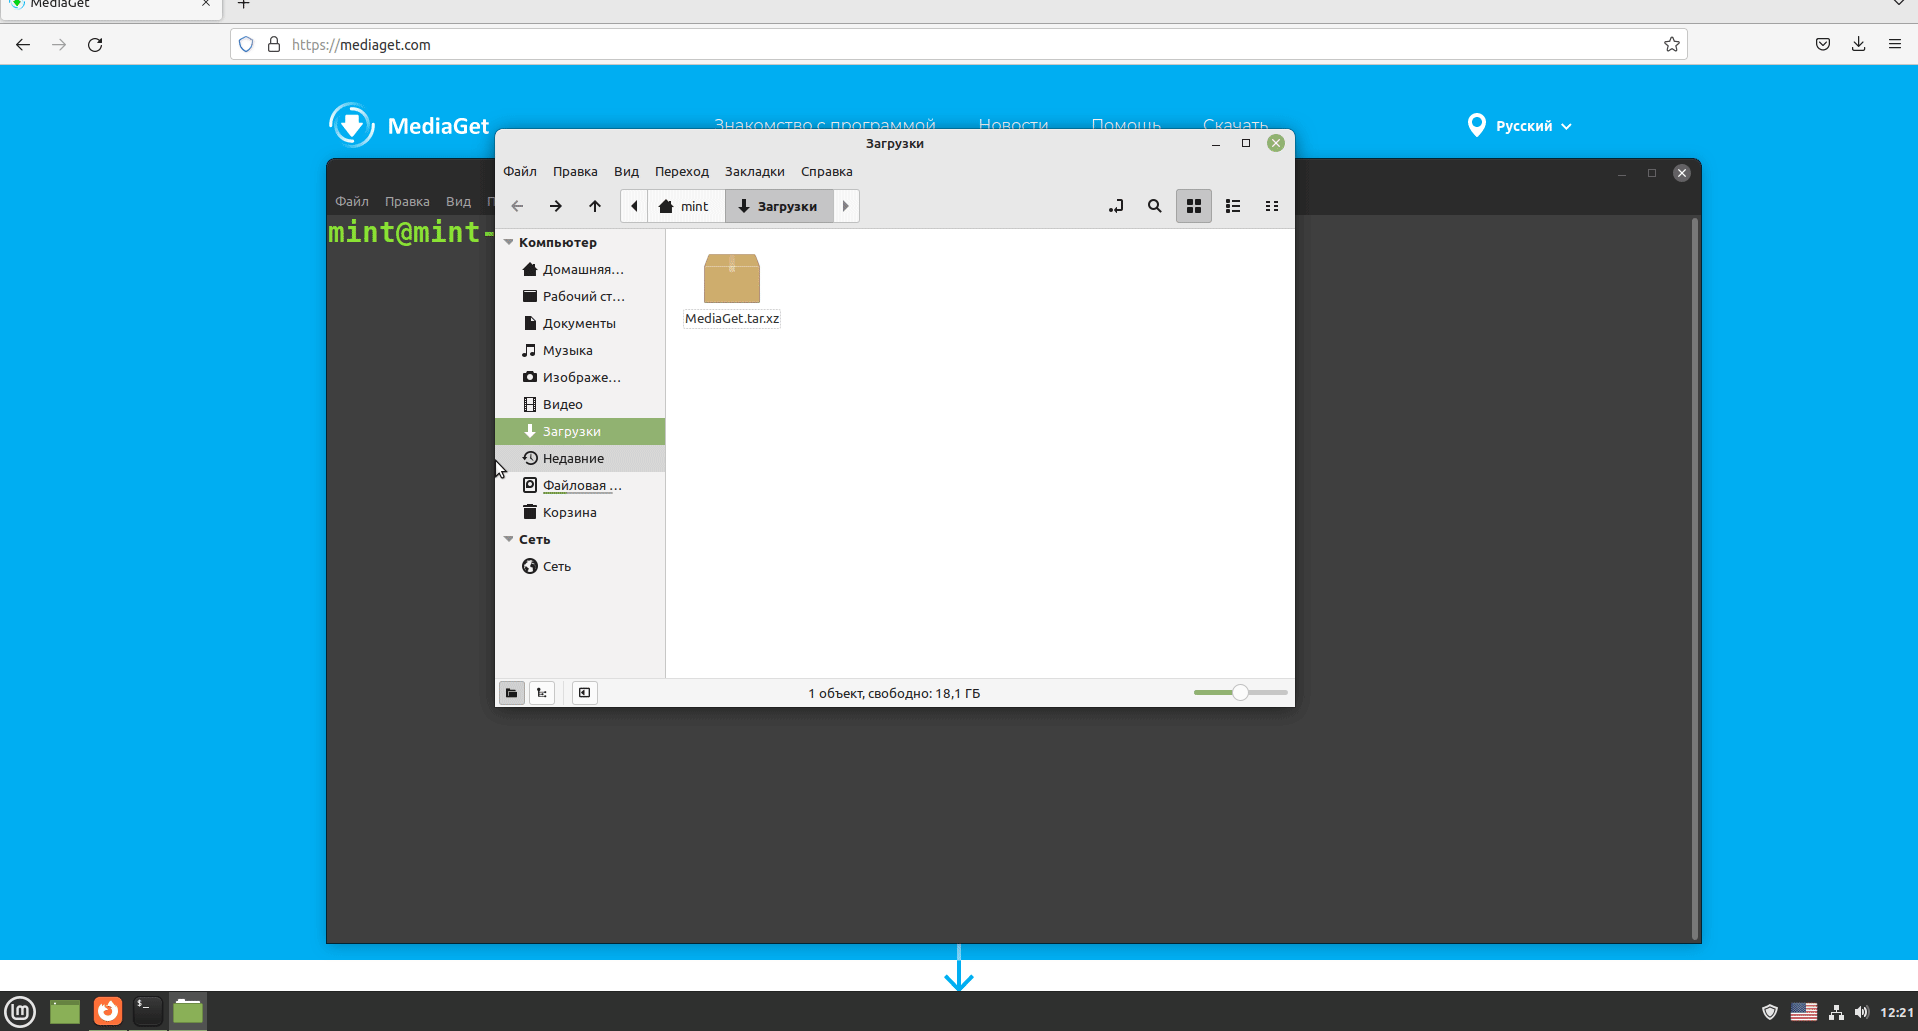Screen dimensions: 1918x1031
Task: Collapse the Компьютер sidebar section
Action: [509, 242]
